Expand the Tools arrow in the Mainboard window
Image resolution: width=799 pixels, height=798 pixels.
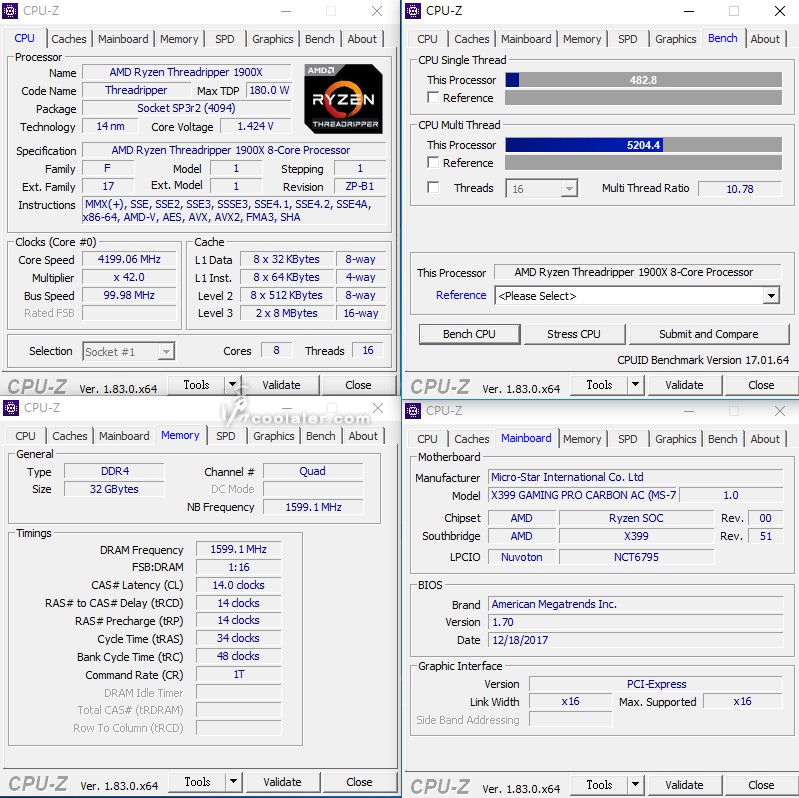[635, 784]
